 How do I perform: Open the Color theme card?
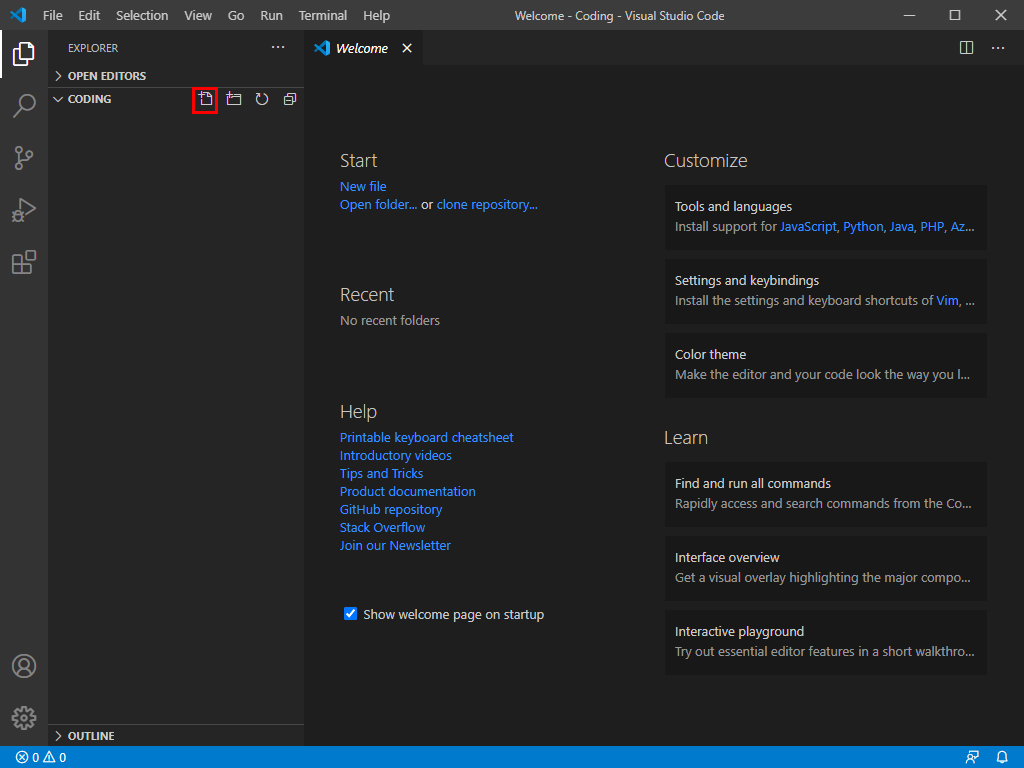click(x=825, y=364)
